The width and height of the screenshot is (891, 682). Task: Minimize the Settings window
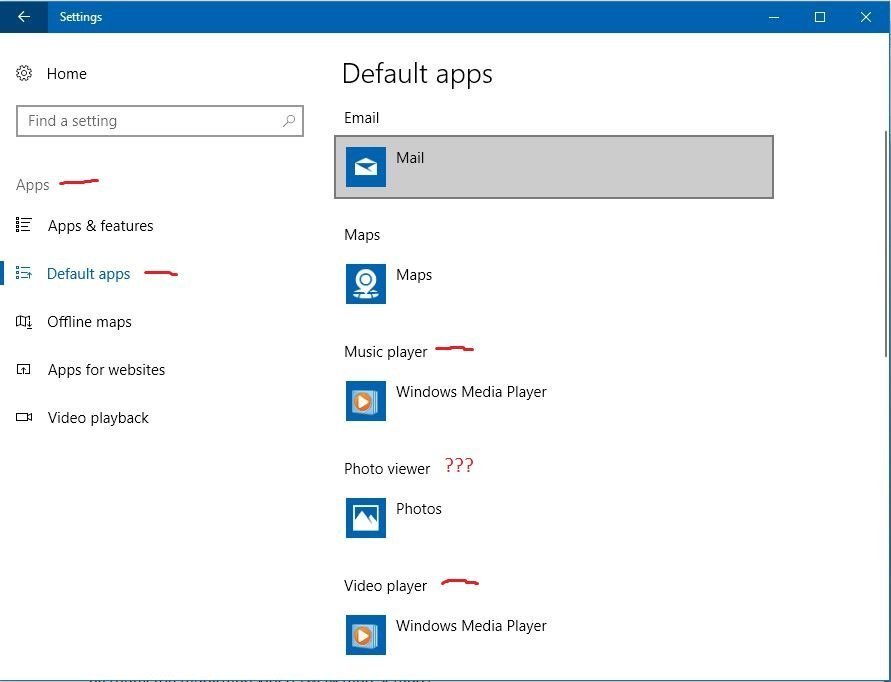point(773,17)
